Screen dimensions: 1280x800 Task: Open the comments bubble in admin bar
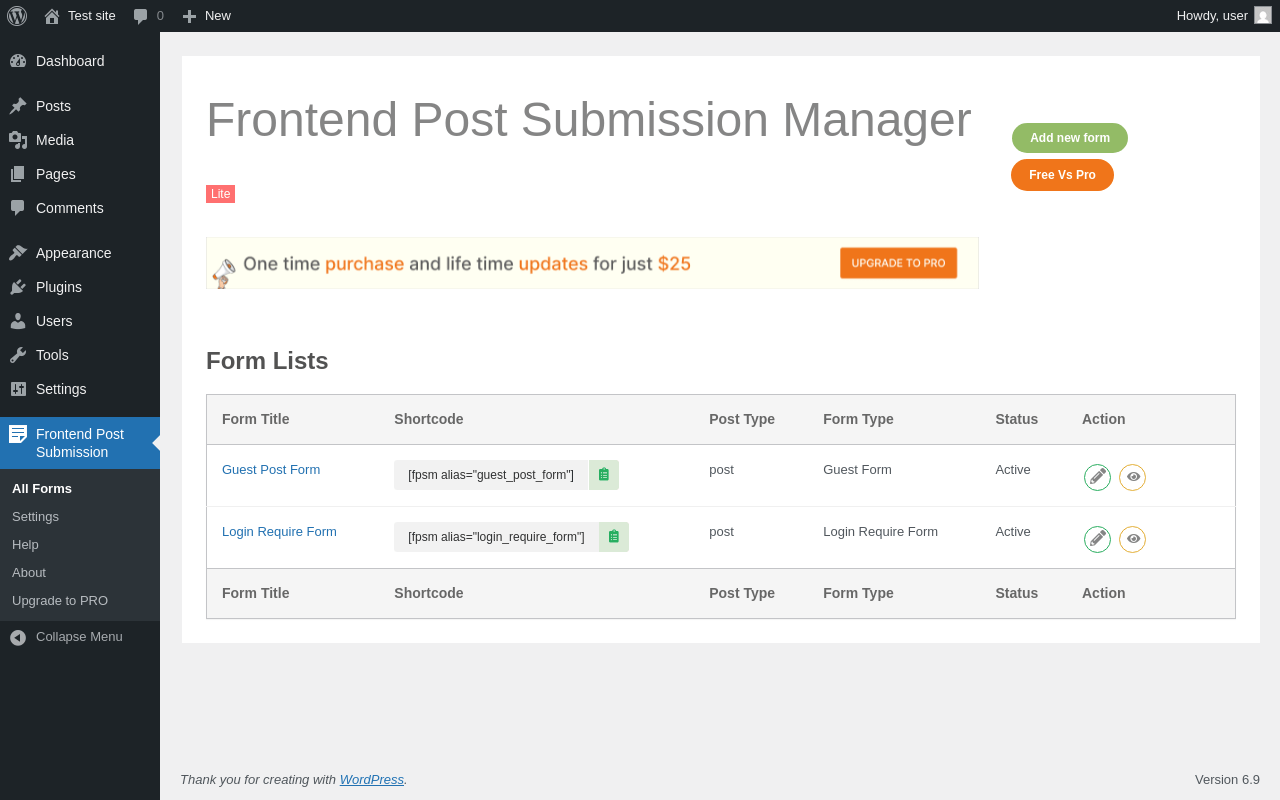click(148, 16)
